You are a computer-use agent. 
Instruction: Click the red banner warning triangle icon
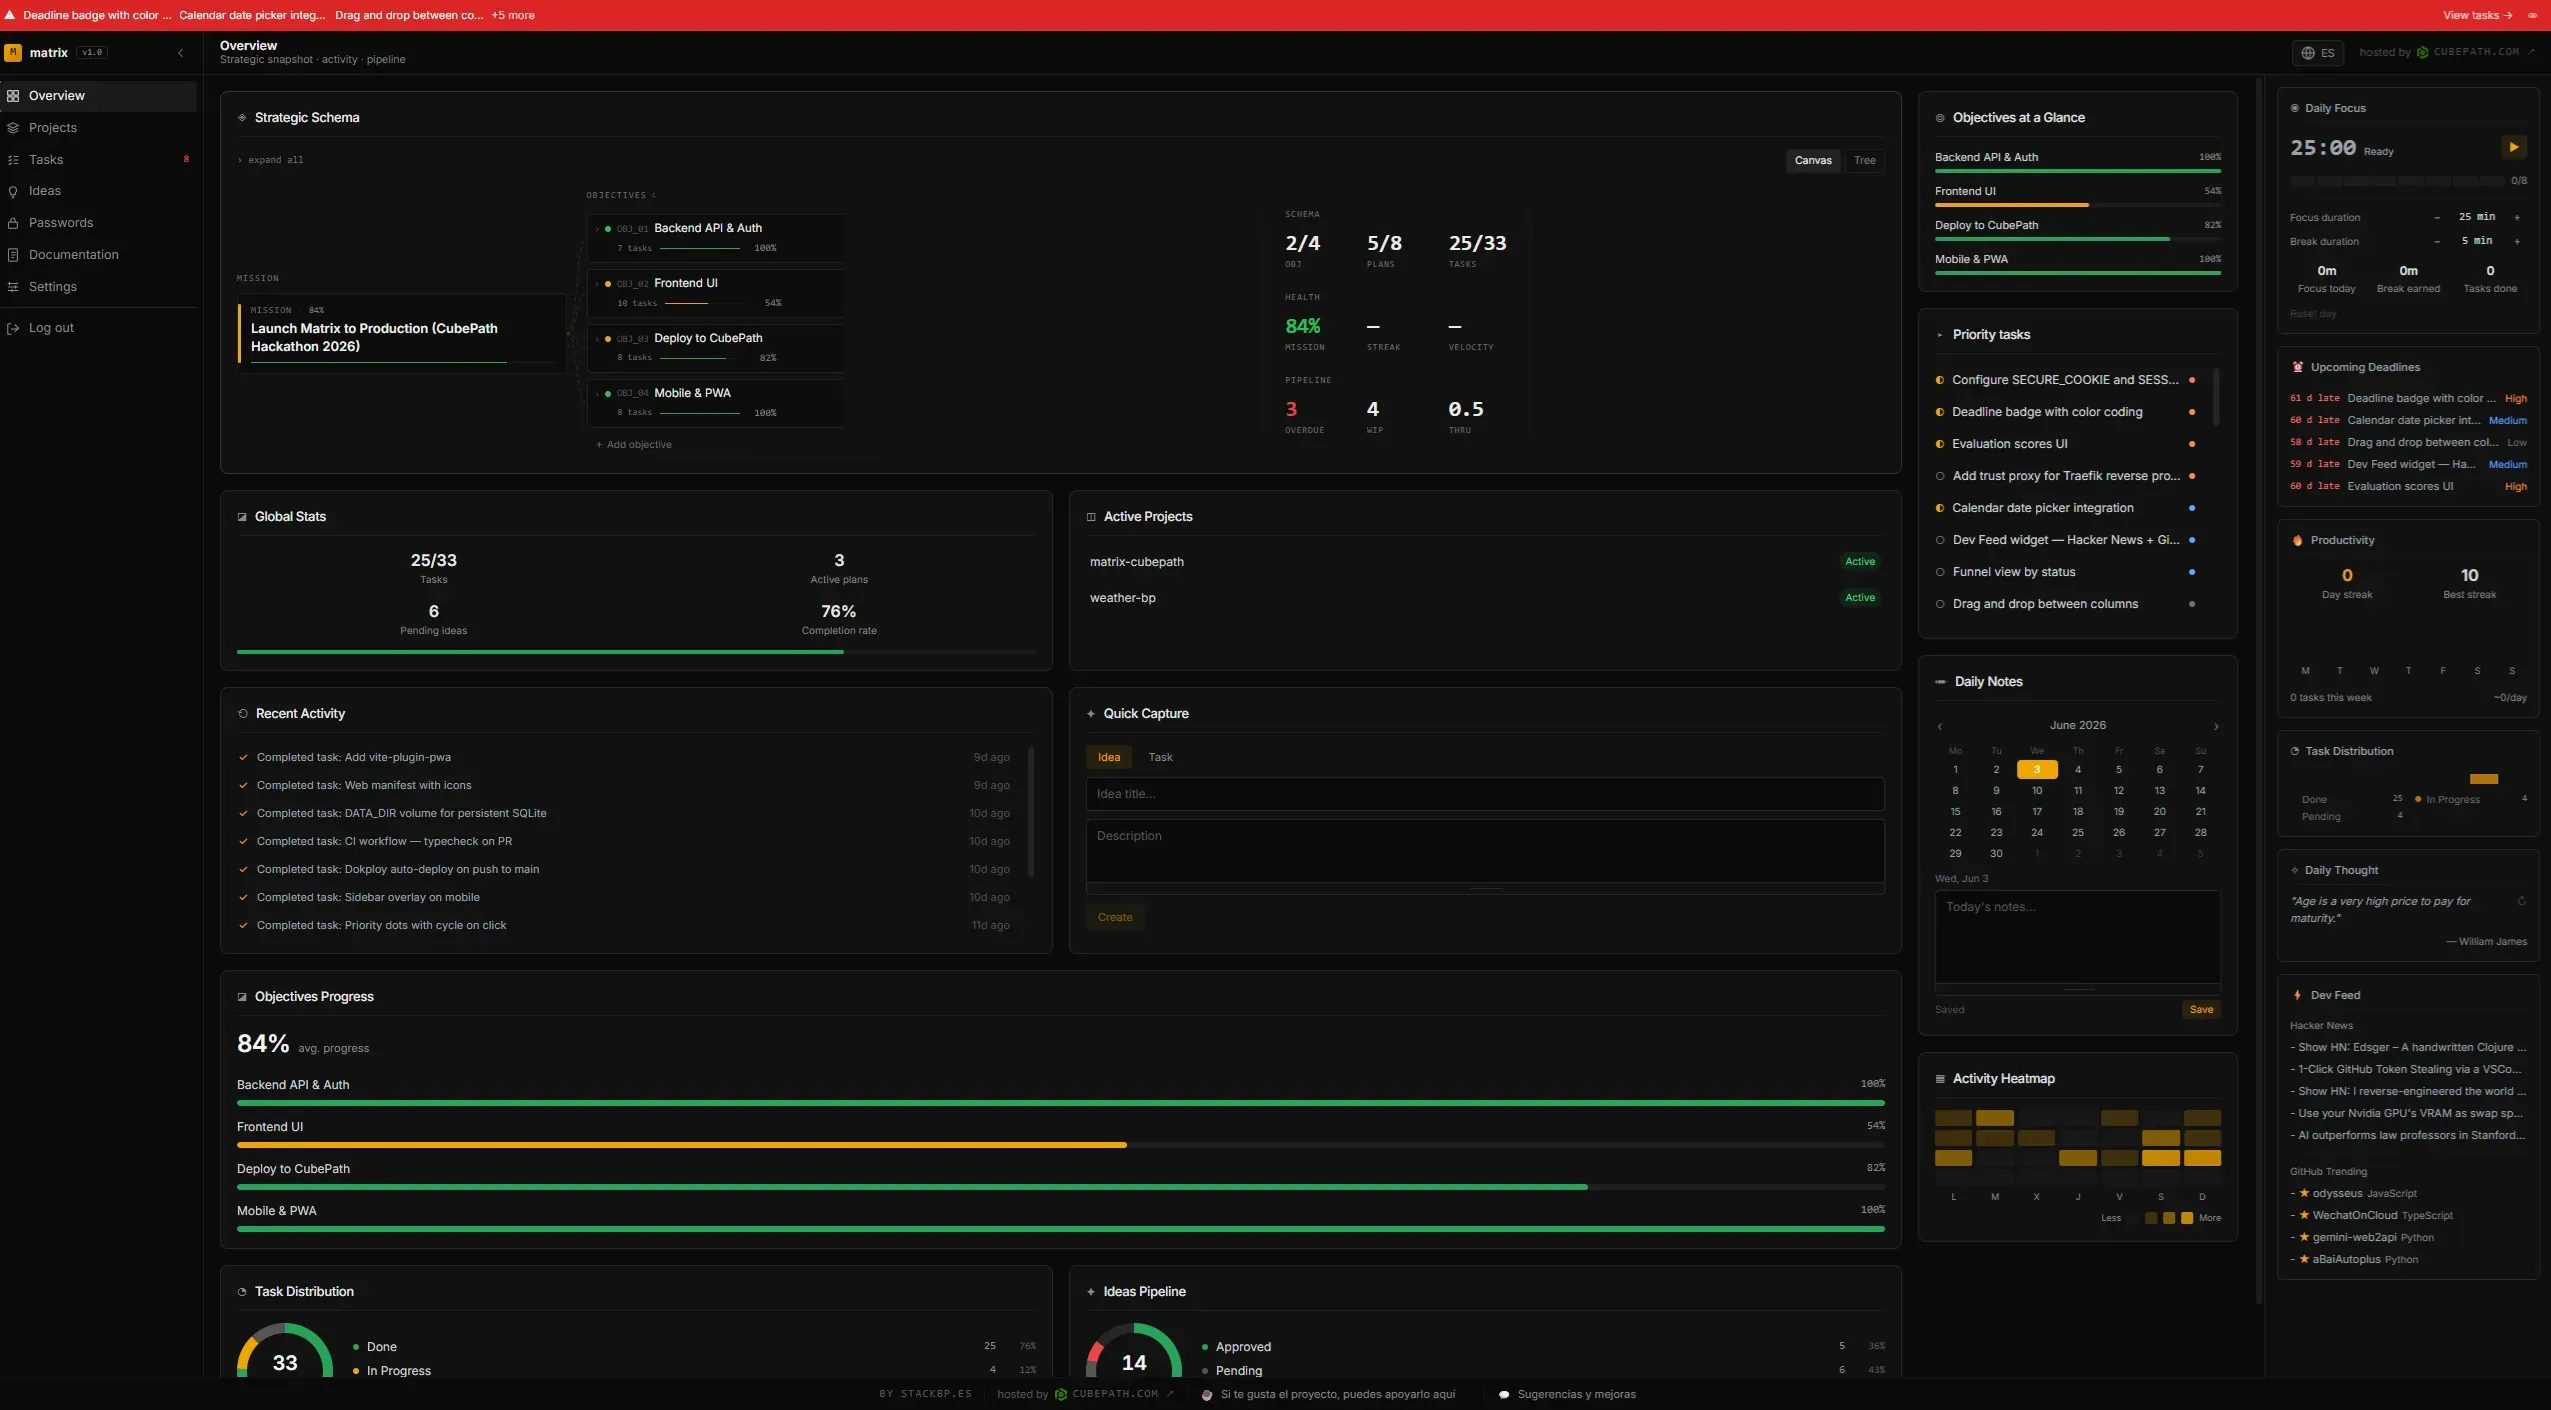tap(10, 15)
